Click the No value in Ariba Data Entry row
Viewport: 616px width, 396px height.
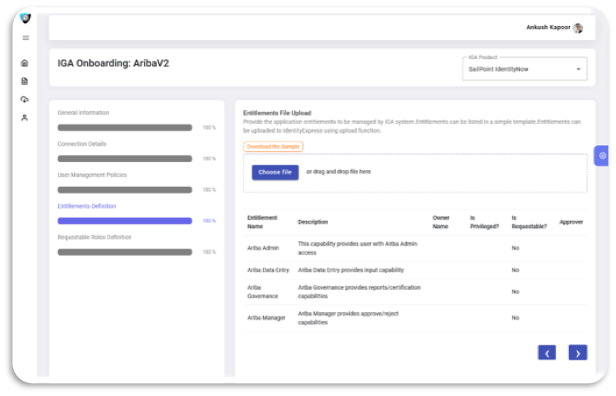515,270
